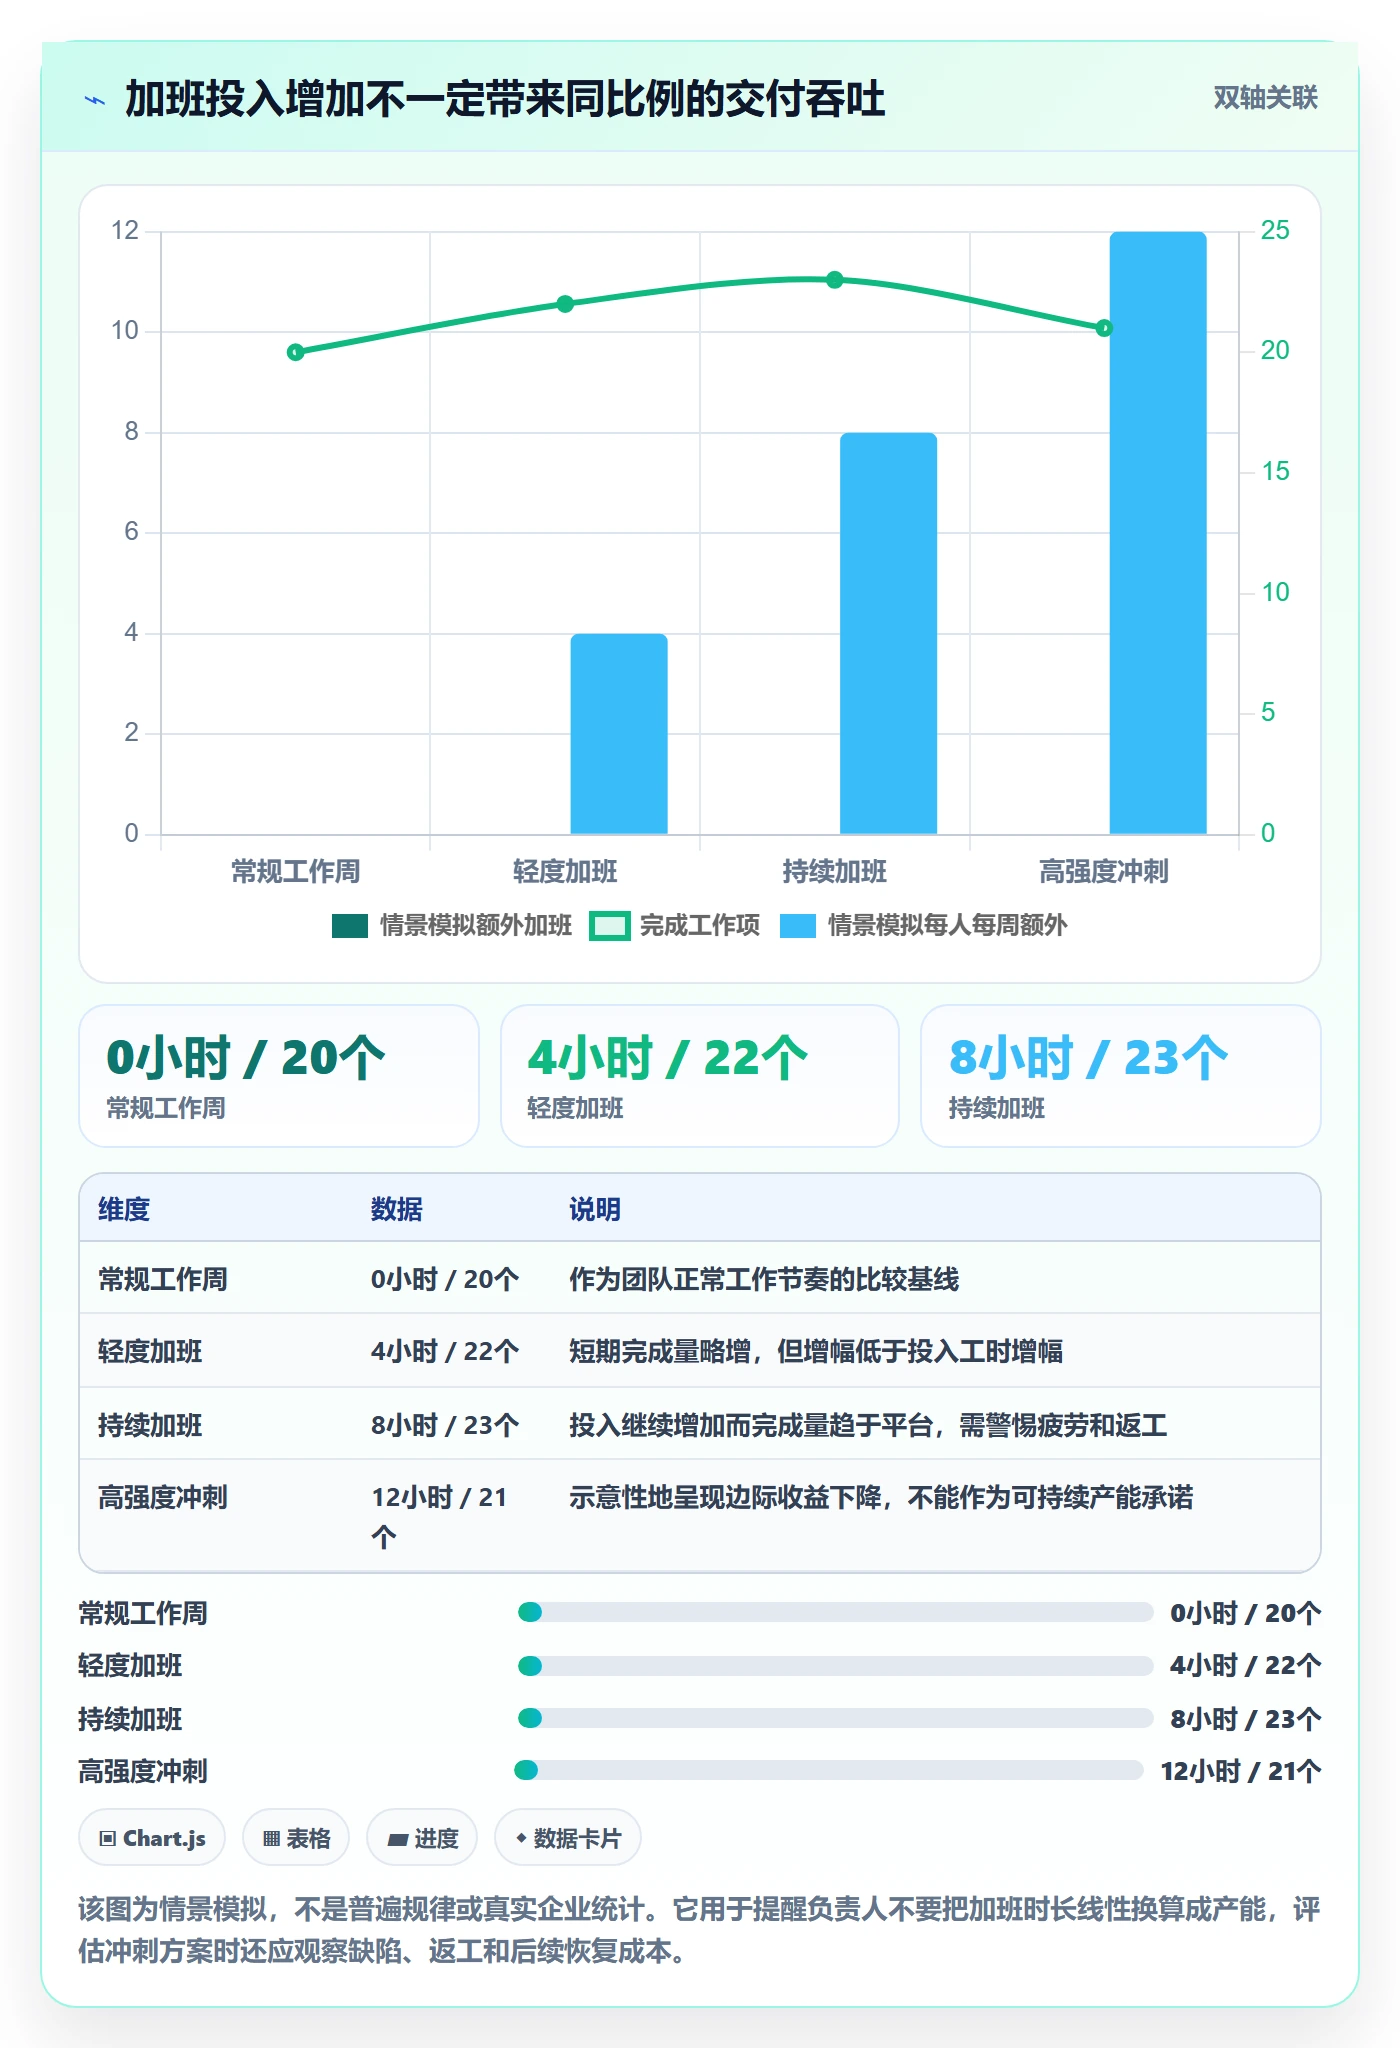Image resolution: width=1400 pixels, height=2048 pixels.
Task: Click the 高强度冲刺 progress bar
Action: pyautogui.click(x=829, y=1770)
